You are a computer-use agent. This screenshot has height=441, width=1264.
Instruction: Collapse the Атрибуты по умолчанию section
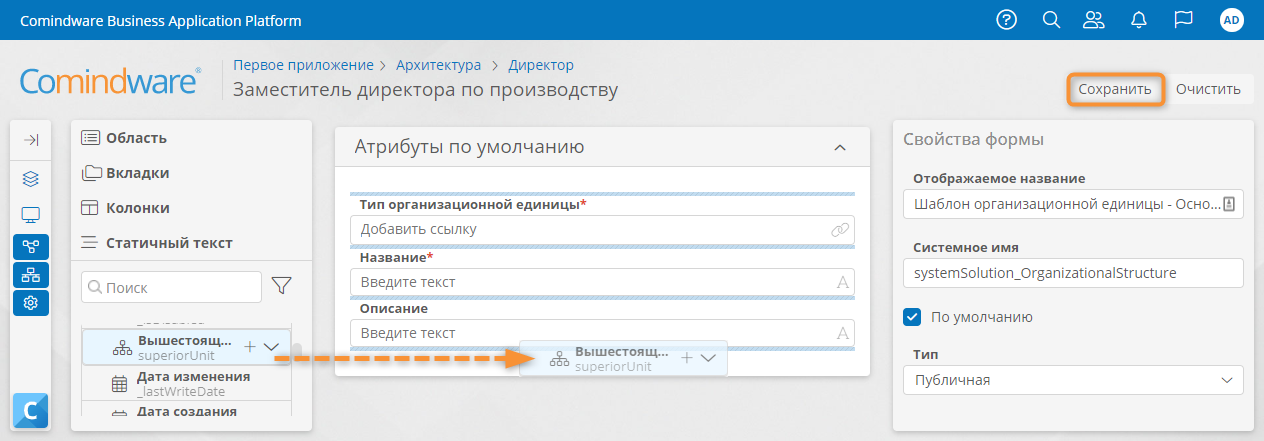click(839, 148)
